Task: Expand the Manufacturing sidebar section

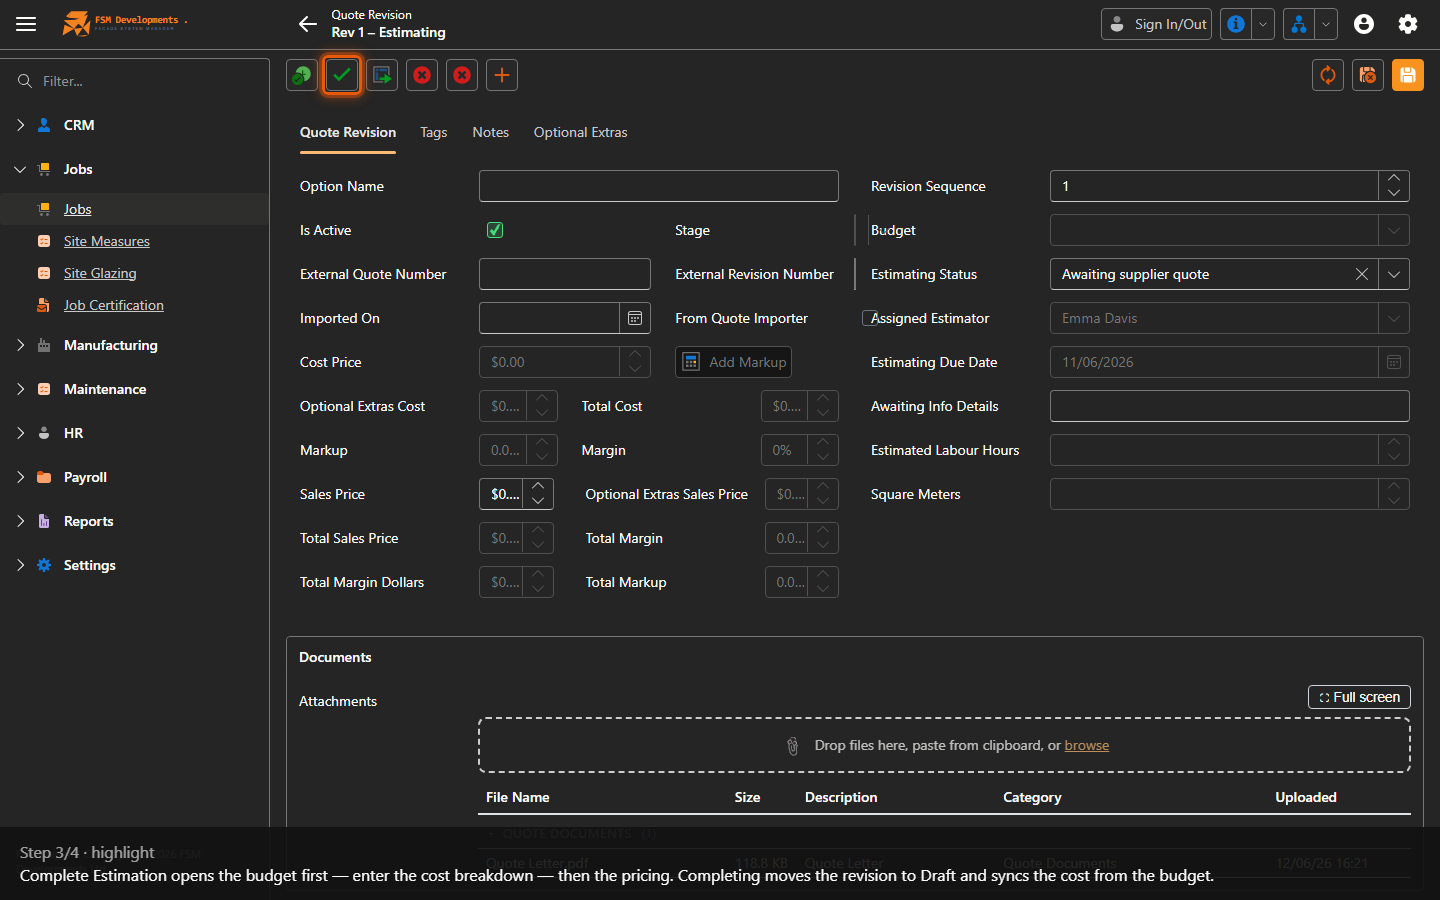Action: (x=20, y=345)
